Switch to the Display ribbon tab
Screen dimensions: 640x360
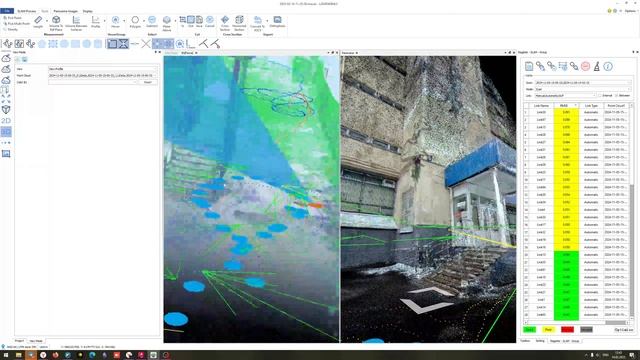(88, 11)
